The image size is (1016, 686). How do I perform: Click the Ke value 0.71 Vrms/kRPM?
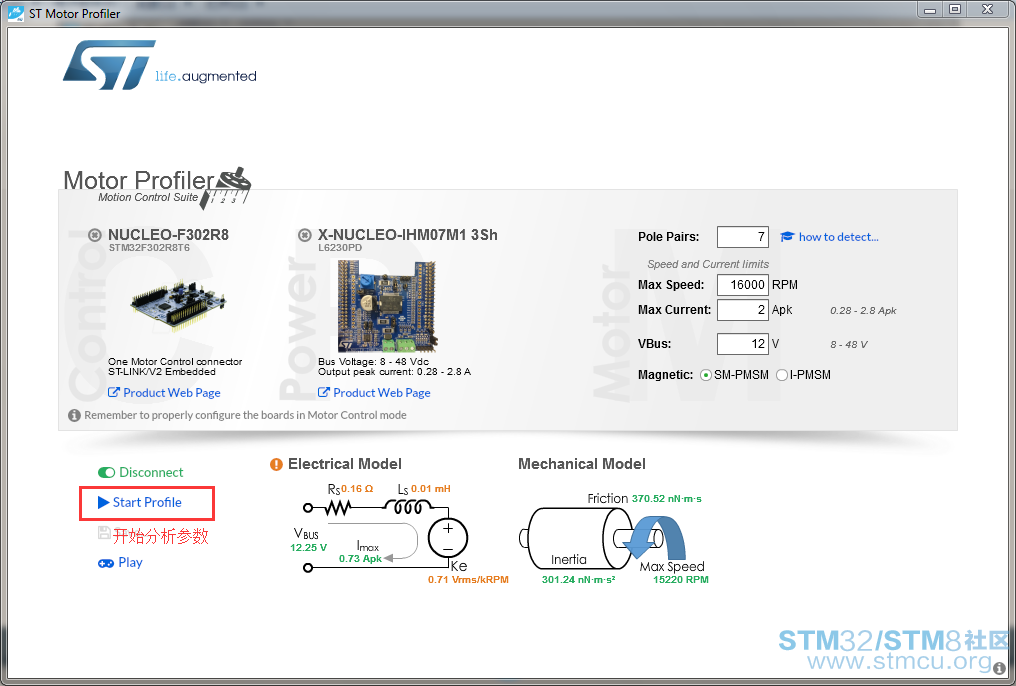click(468, 579)
